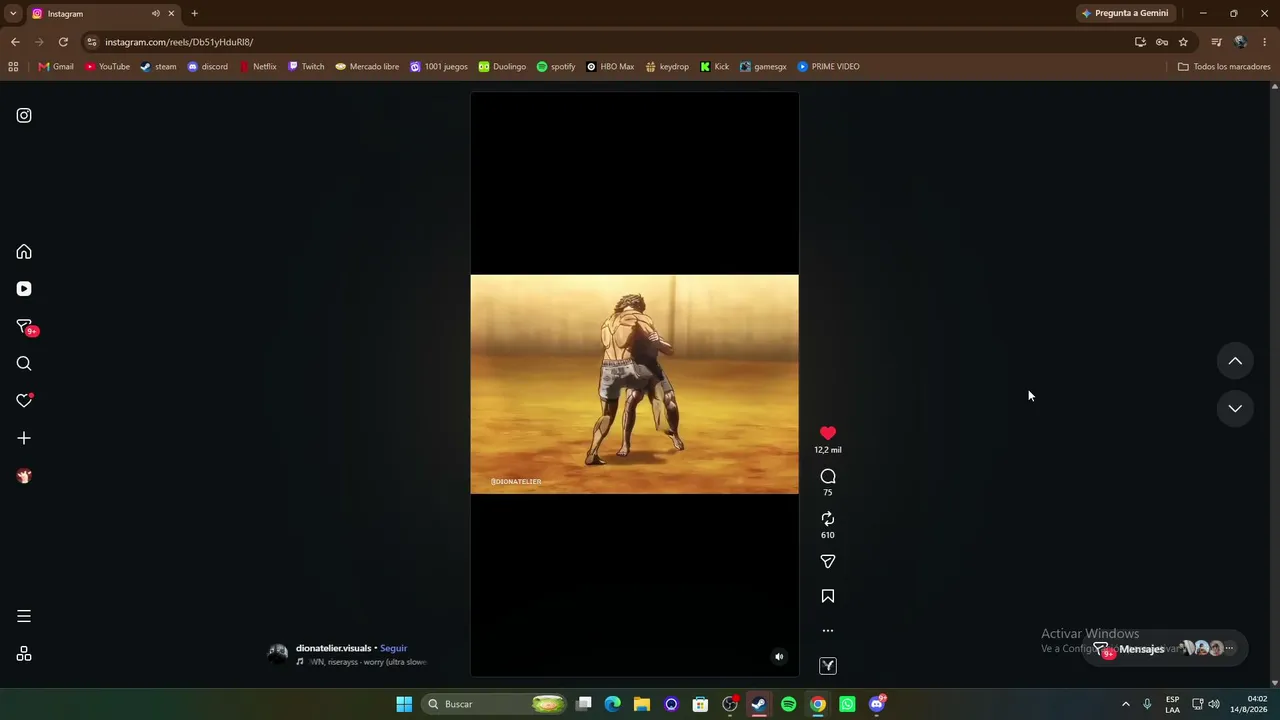Open the Duolingo bookmark
The width and height of the screenshot is (1280, 720).
[x=502, y=67]
